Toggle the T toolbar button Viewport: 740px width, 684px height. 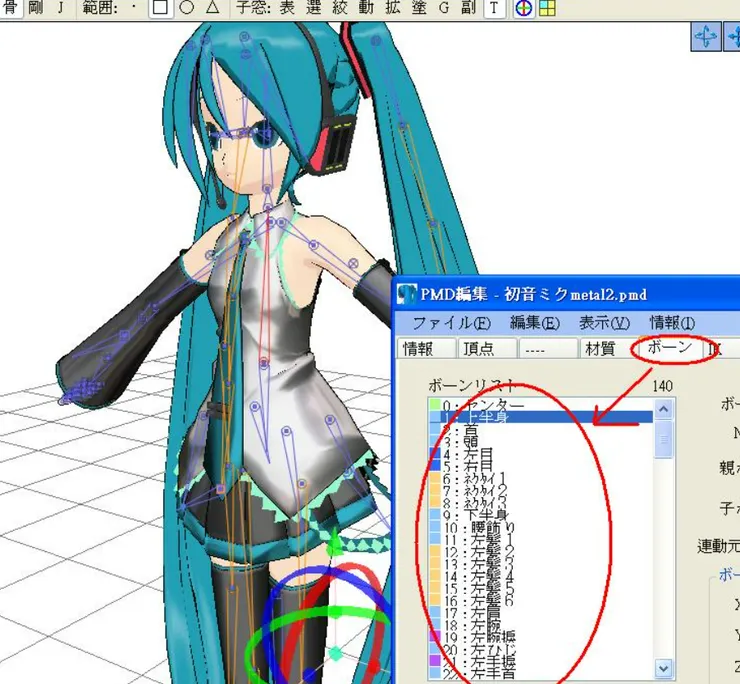pyautogui.click(x=494, y=8)
